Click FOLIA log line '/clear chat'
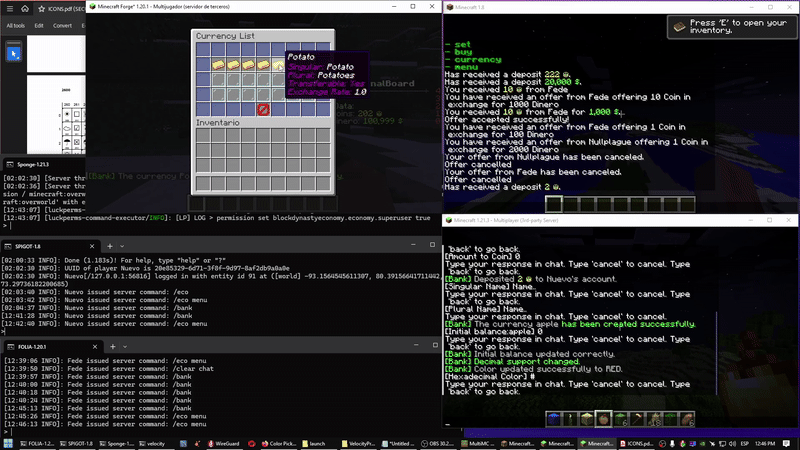Image resolution: width=800 pixels, height=450 pixels. 109,368
